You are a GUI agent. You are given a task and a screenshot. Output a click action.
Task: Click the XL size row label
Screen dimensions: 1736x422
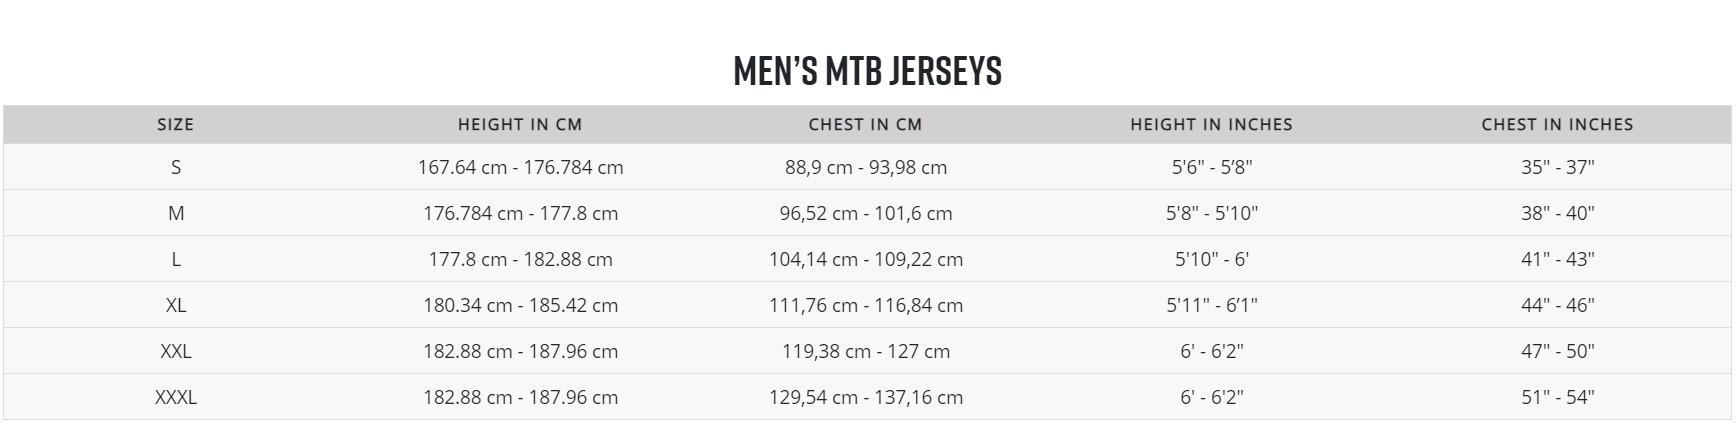(176, 305)
